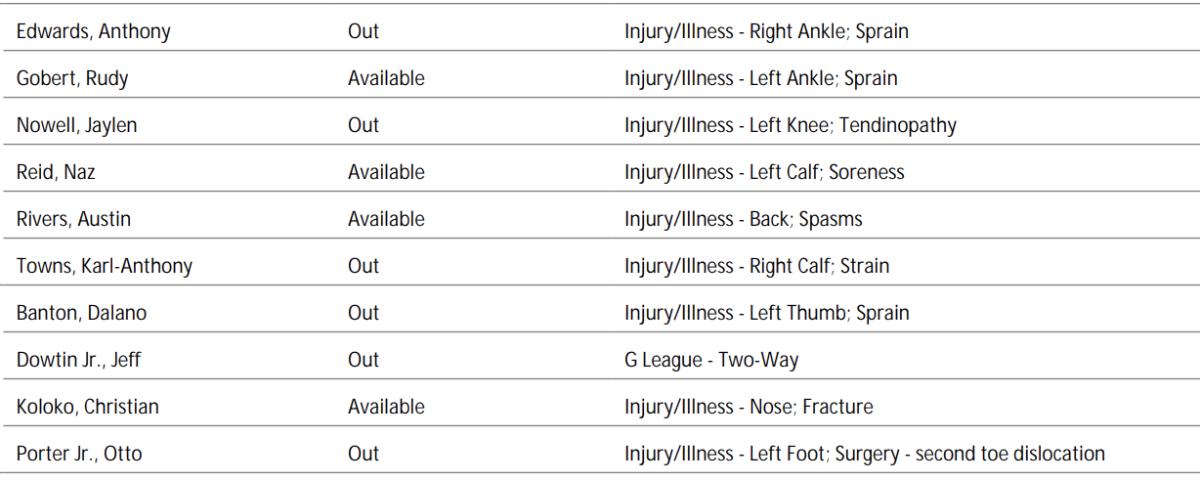Select the Reid, Naz player name
The height and width of the screenshot is (481, 1200).
tap(58, 173)
